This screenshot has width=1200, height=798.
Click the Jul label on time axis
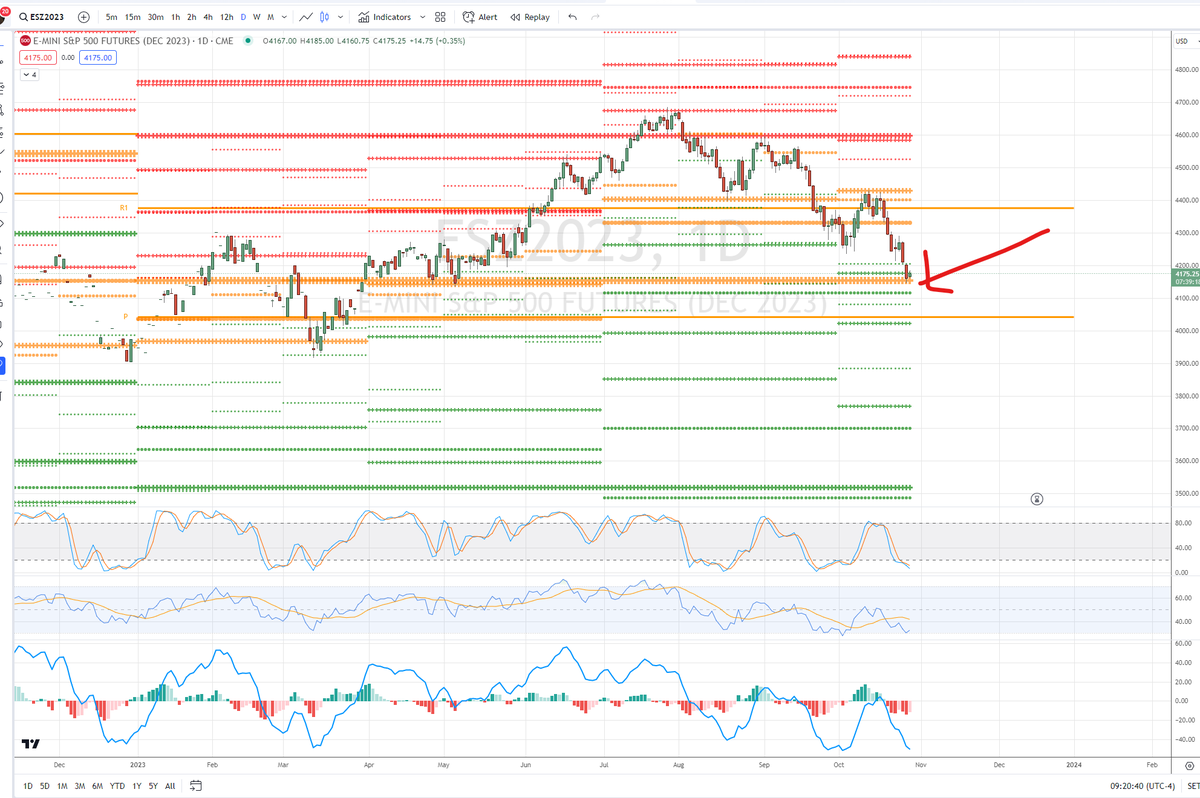coord(606,763)
